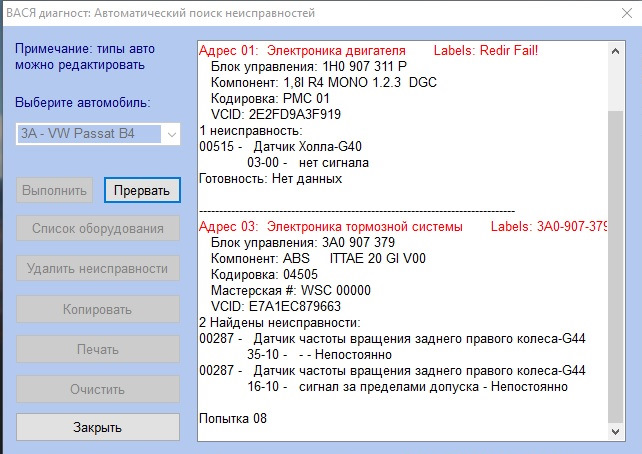The width and height of the screenshot is (642, 454).
Task: Click the line Компонент: 1,8l R4 MONO 1.2.3 DGC
Action: [324, 82]
